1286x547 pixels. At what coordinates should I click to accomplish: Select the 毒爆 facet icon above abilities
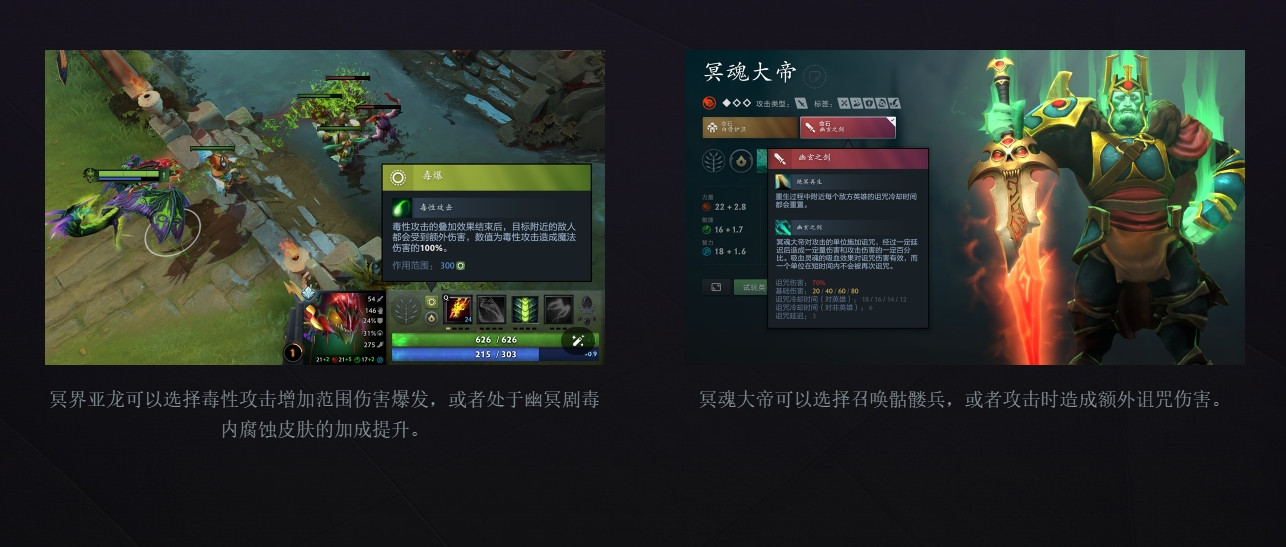point(432,301)
